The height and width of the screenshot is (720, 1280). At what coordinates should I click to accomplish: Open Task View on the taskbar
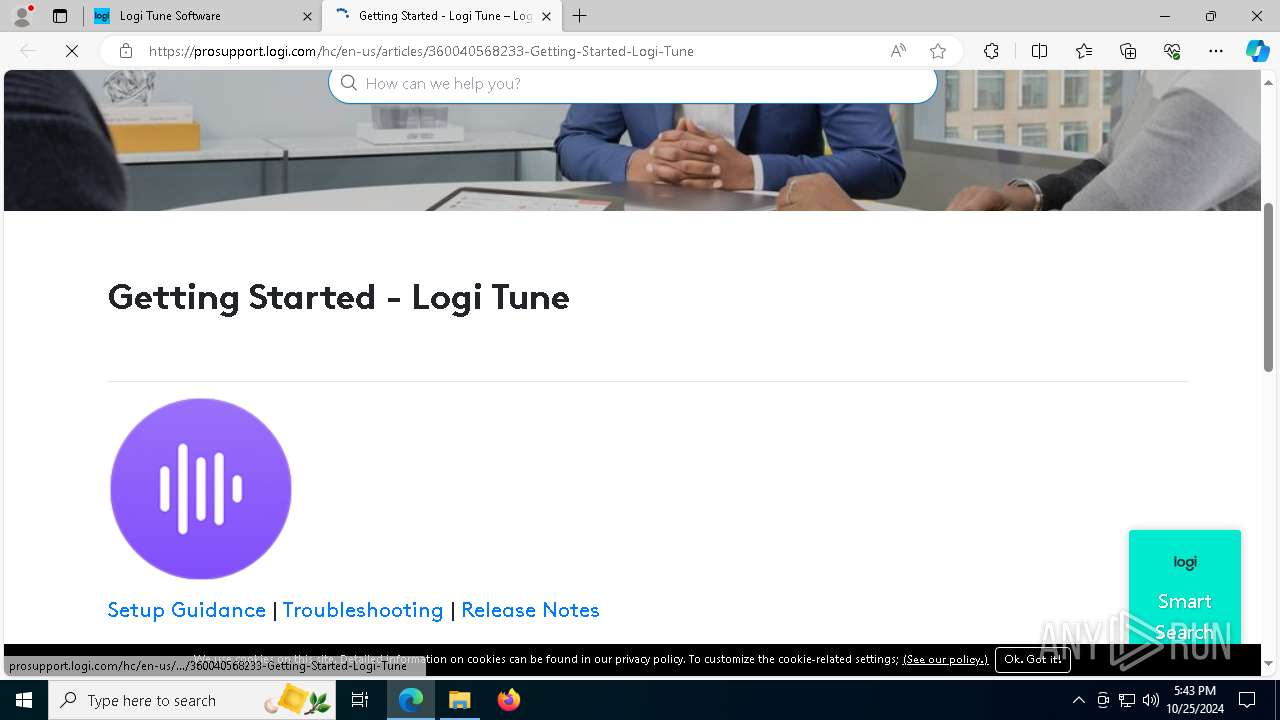pyautogui.click(x=360, y=700)
